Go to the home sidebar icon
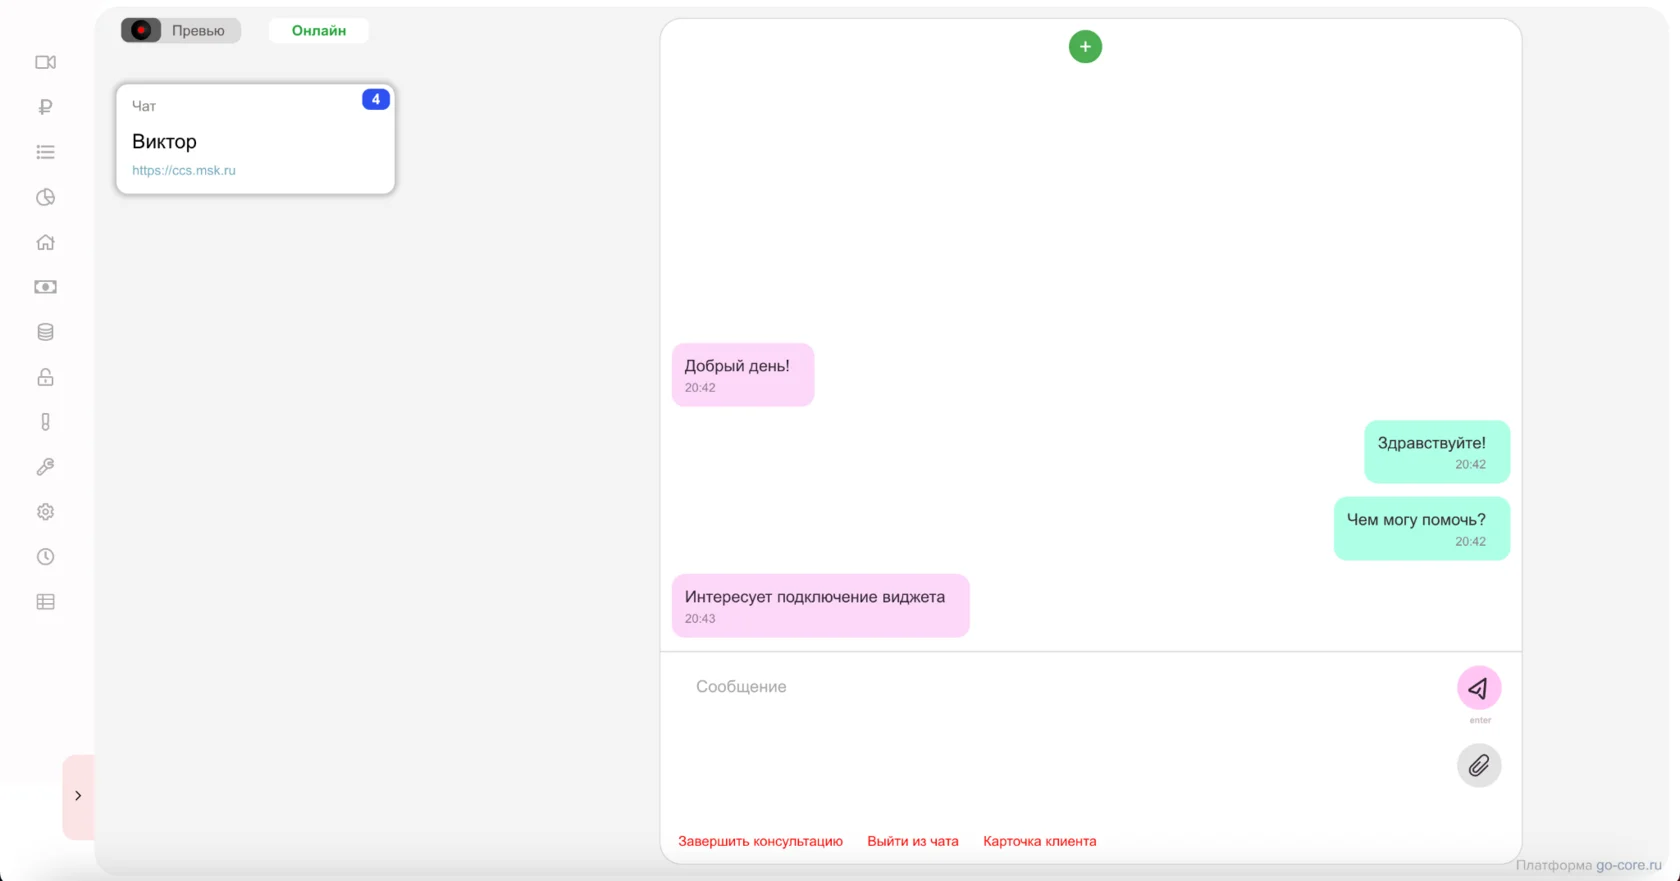 point(46,242)
